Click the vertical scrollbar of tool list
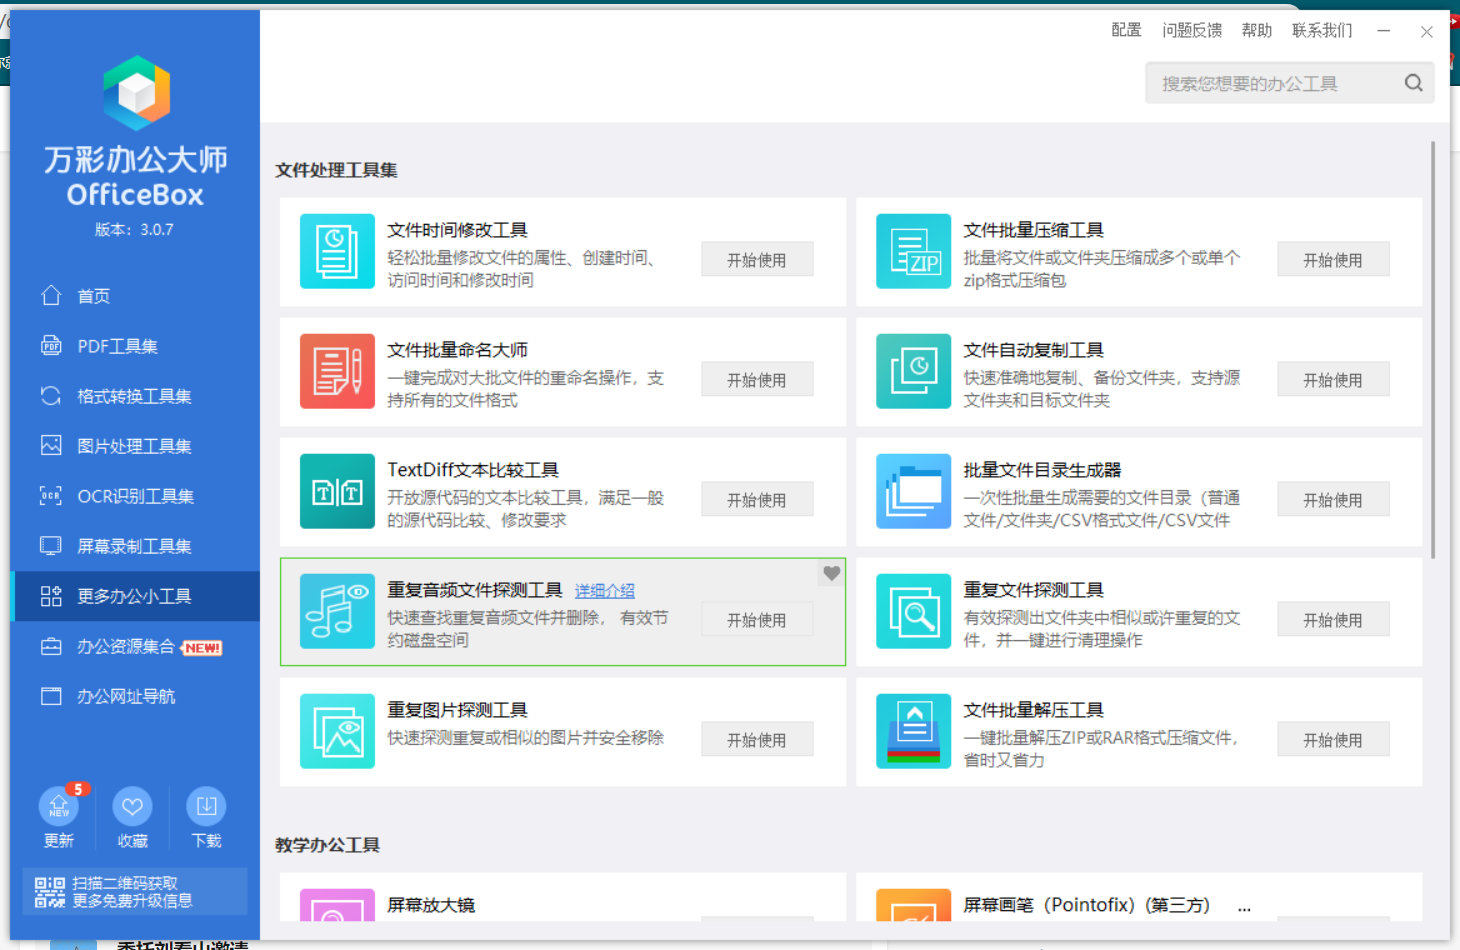The height and width of the screenshot is (950, 1460). [1433, 350]
